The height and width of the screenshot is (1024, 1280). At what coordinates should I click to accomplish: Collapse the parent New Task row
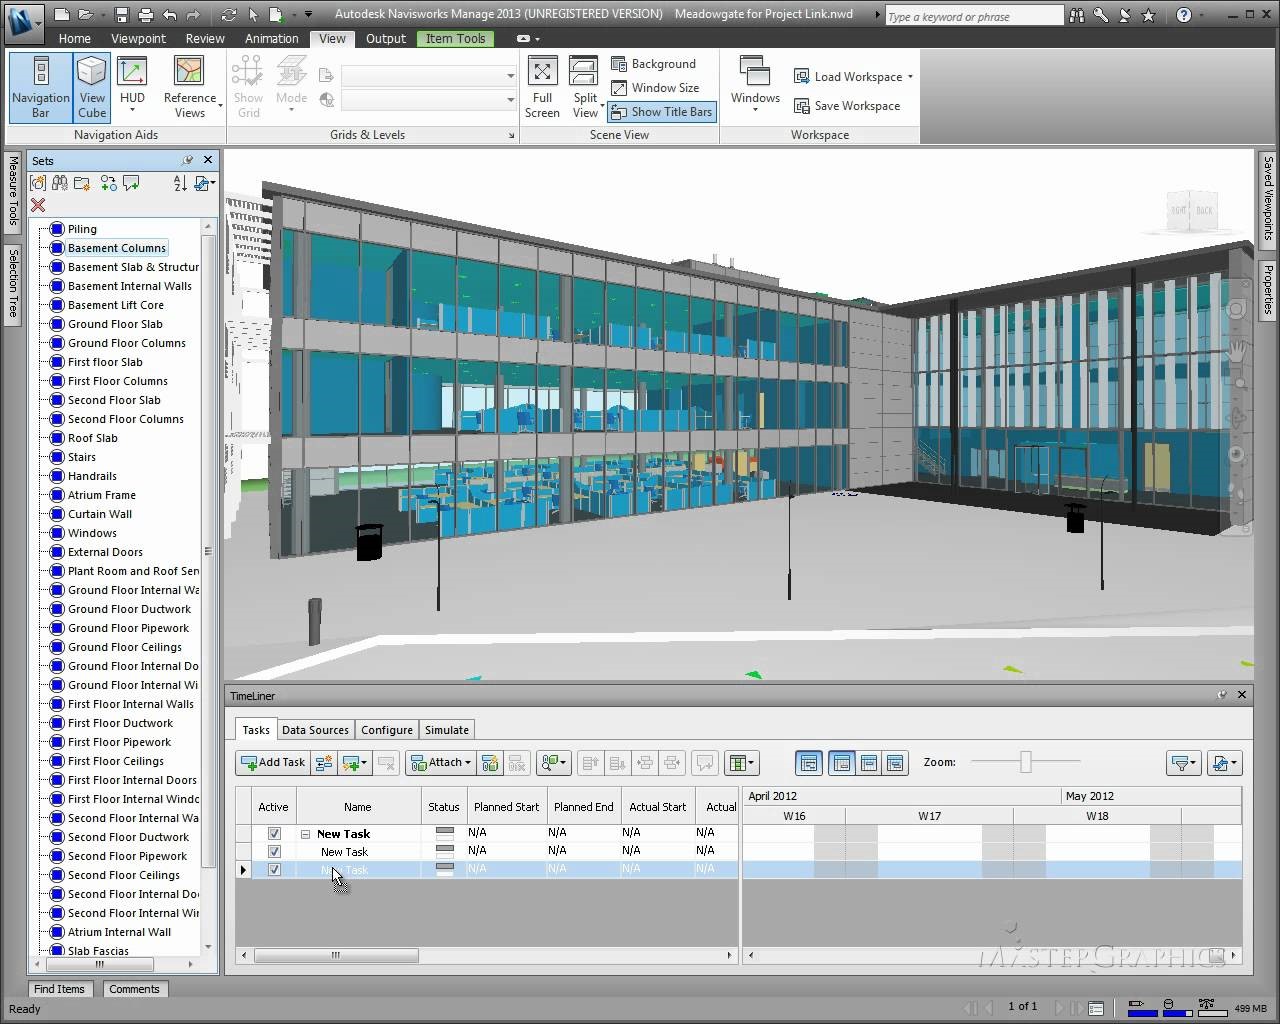click(x=306, y=834)
